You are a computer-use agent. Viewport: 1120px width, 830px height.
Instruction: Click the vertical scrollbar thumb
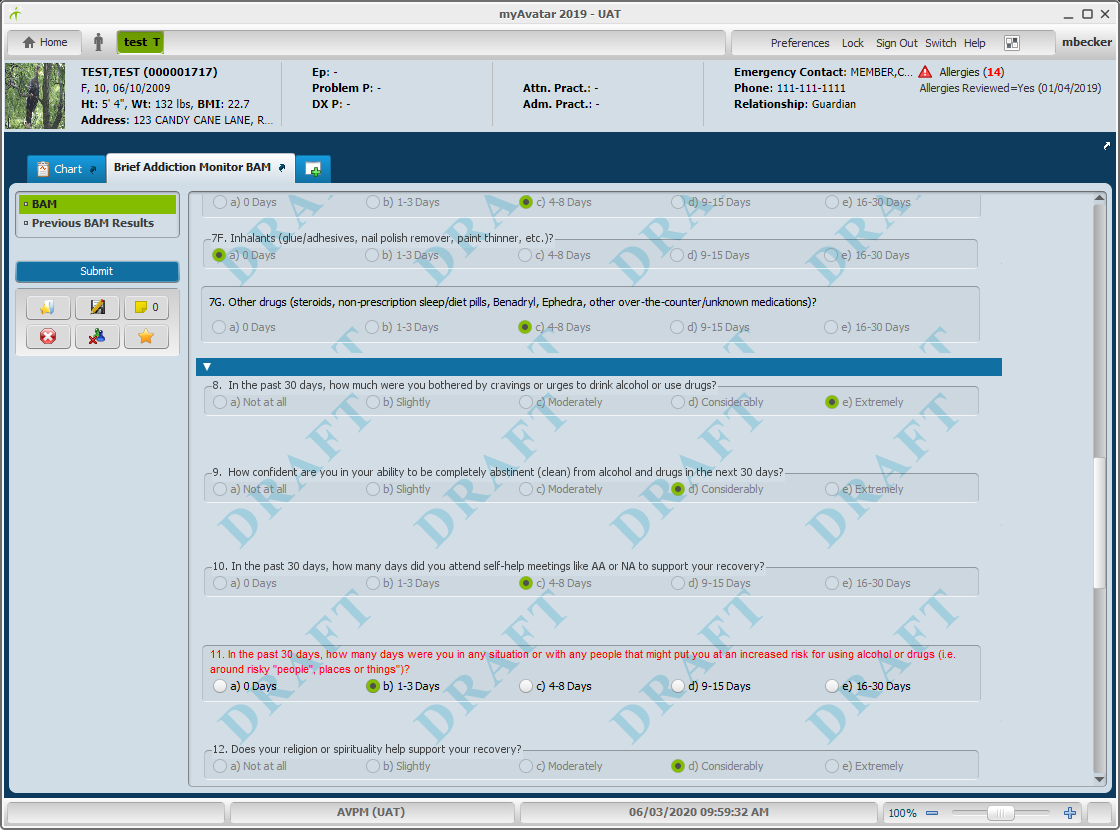click(1099, 524)
